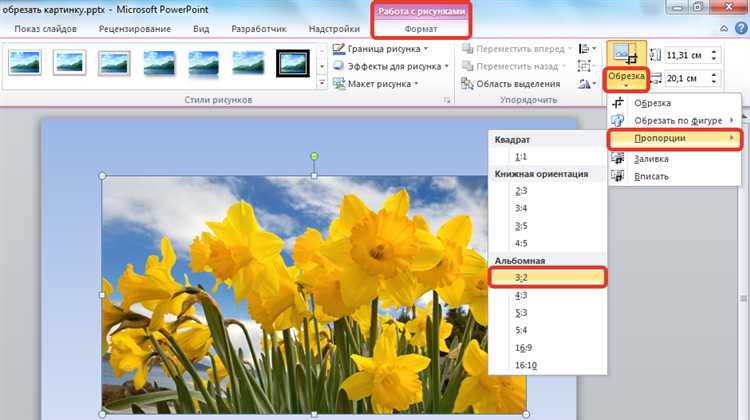
Task: Open Область выделения pane
Action: pyautogui.click(x=510, y=84)
